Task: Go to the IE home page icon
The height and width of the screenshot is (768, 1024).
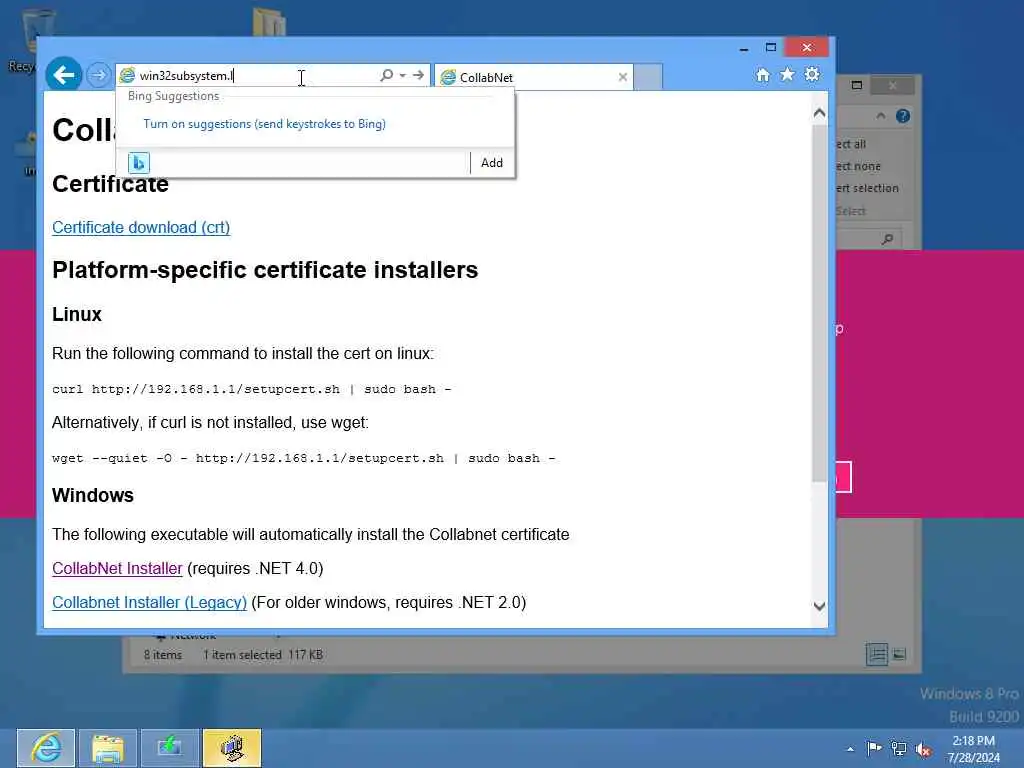Action: pos(762,75)
